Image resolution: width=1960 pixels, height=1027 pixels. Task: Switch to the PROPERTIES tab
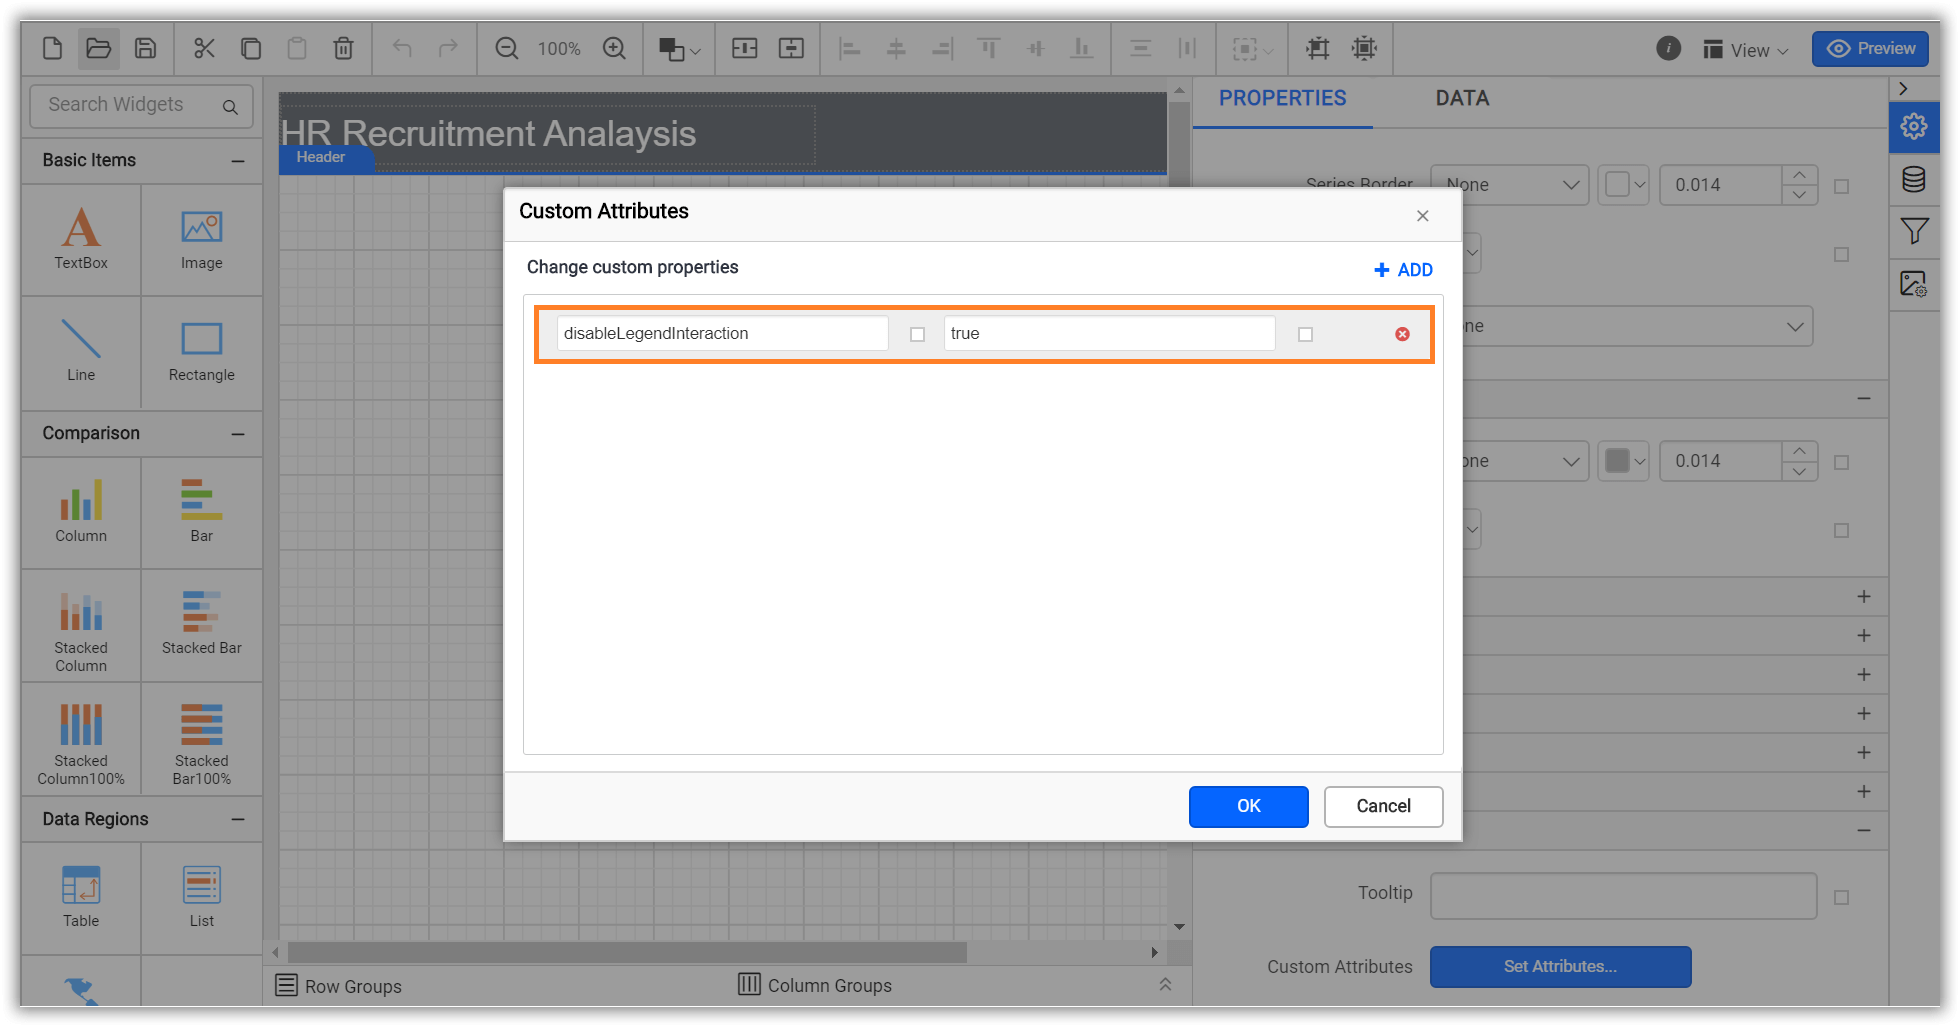[1282, 98]
